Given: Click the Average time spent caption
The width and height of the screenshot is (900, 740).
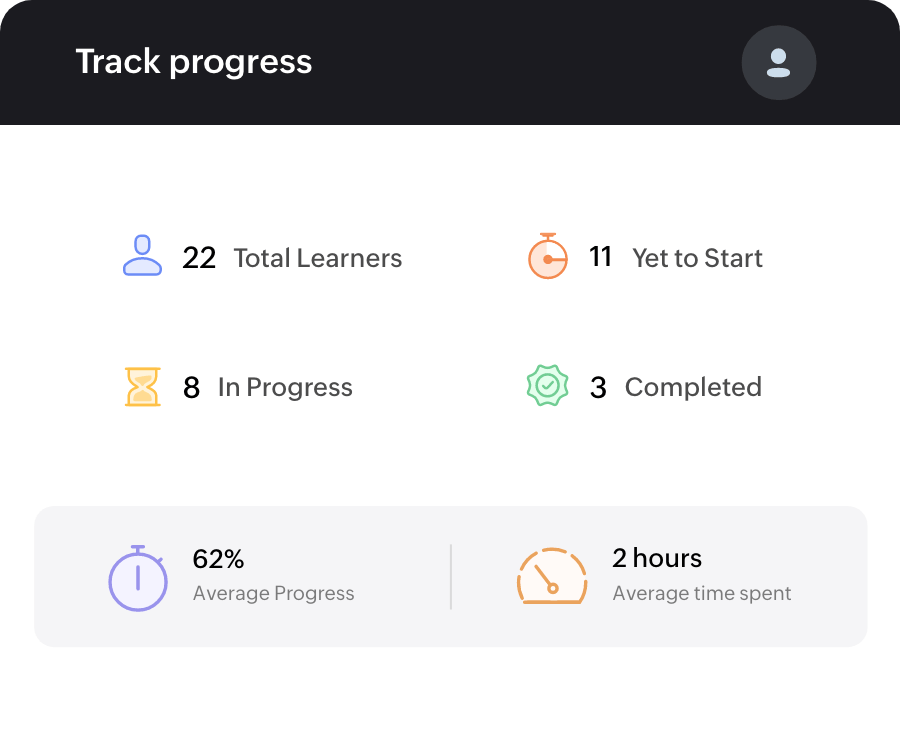Looking at the screenshot, I should point(701,593).
